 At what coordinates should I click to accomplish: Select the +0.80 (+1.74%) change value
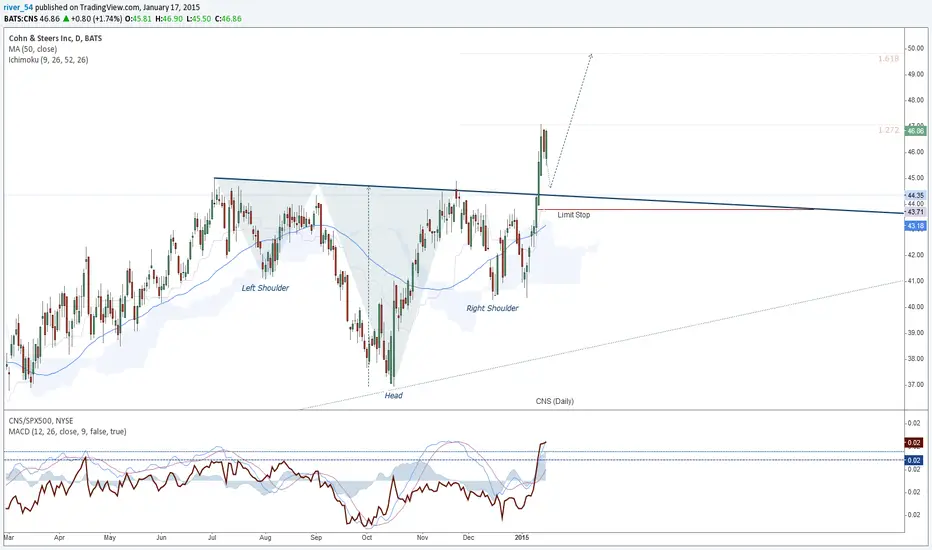[x=96, y=18]
